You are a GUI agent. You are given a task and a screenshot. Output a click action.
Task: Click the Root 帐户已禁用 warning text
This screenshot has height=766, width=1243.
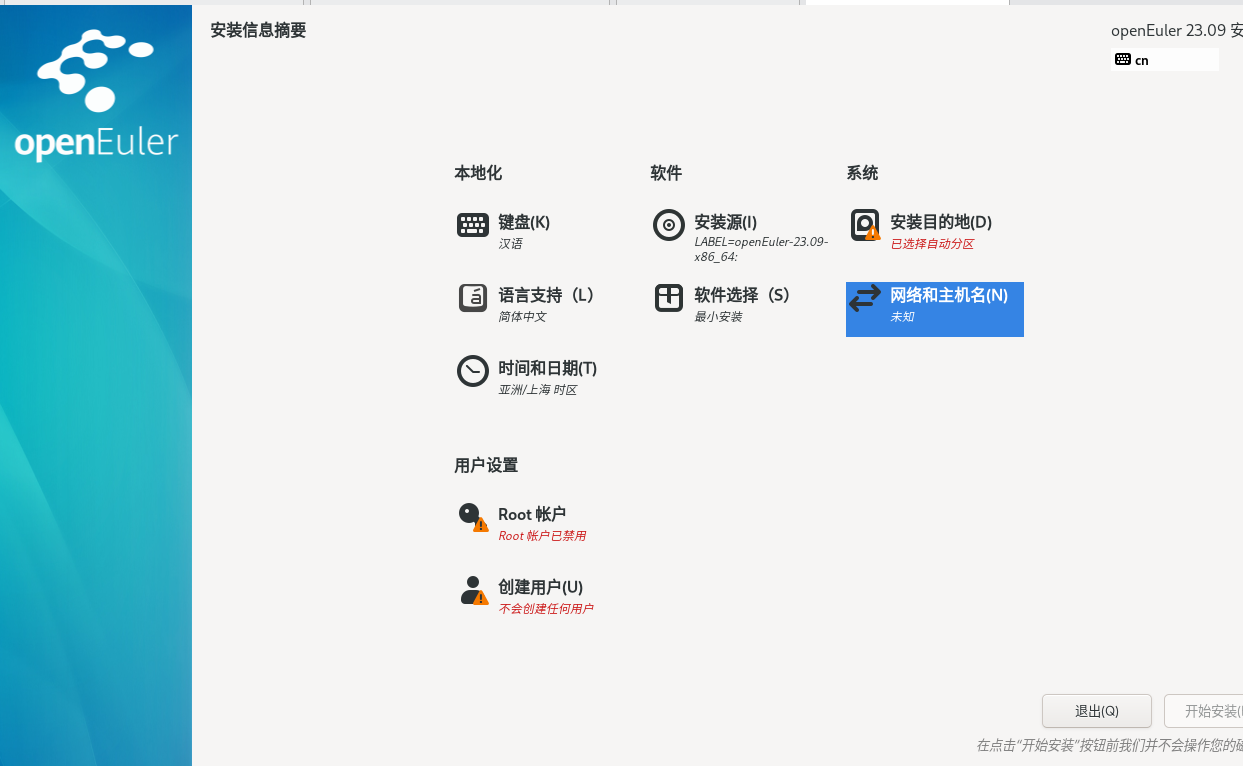pos(542,536)
